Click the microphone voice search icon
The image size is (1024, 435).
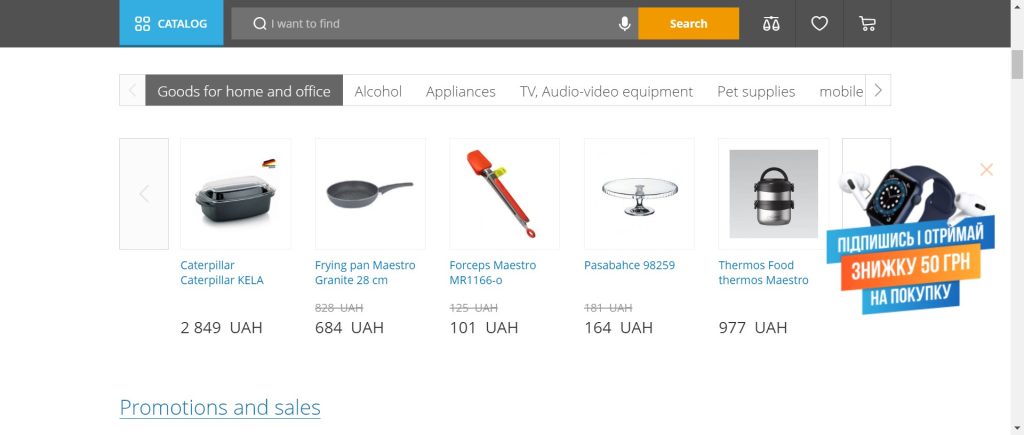point(625,24)
